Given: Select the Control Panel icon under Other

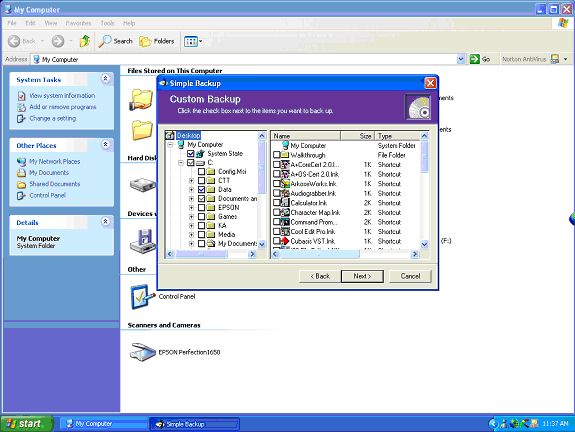Looking at the screenshot, I should pyautogui.click(x=142, y=297).
